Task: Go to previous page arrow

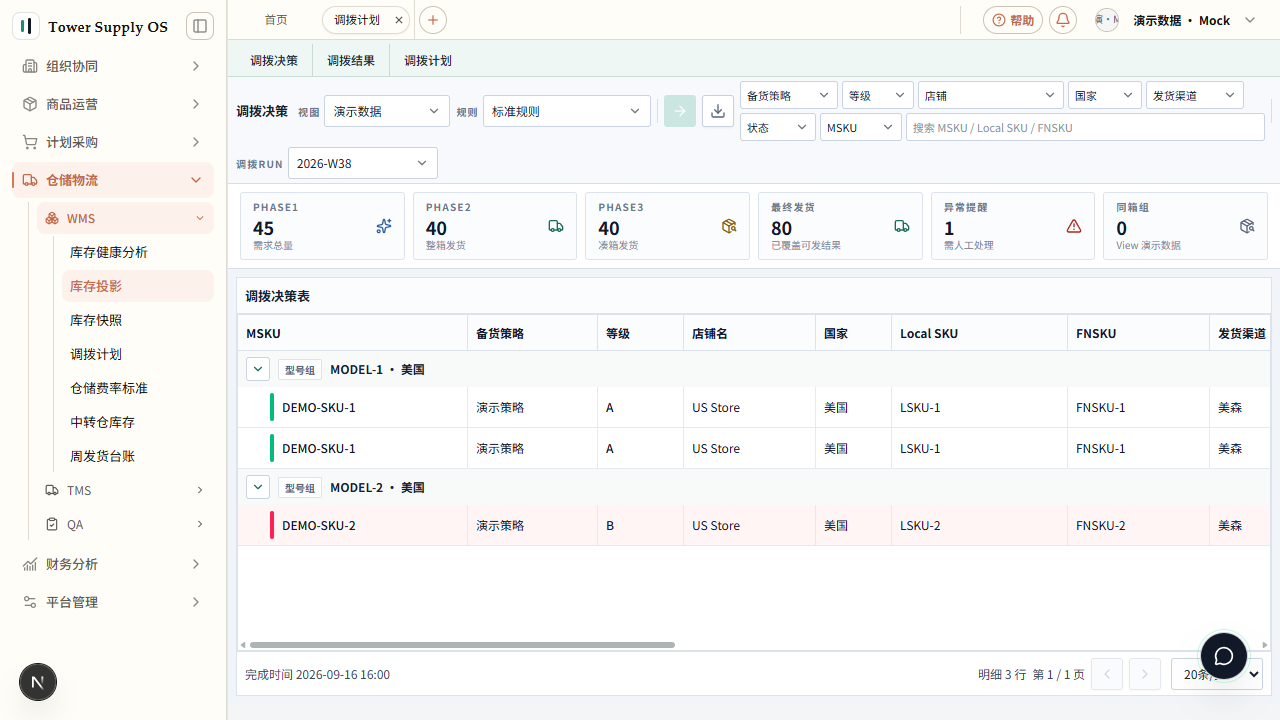Action: (x=1107, y=674)
